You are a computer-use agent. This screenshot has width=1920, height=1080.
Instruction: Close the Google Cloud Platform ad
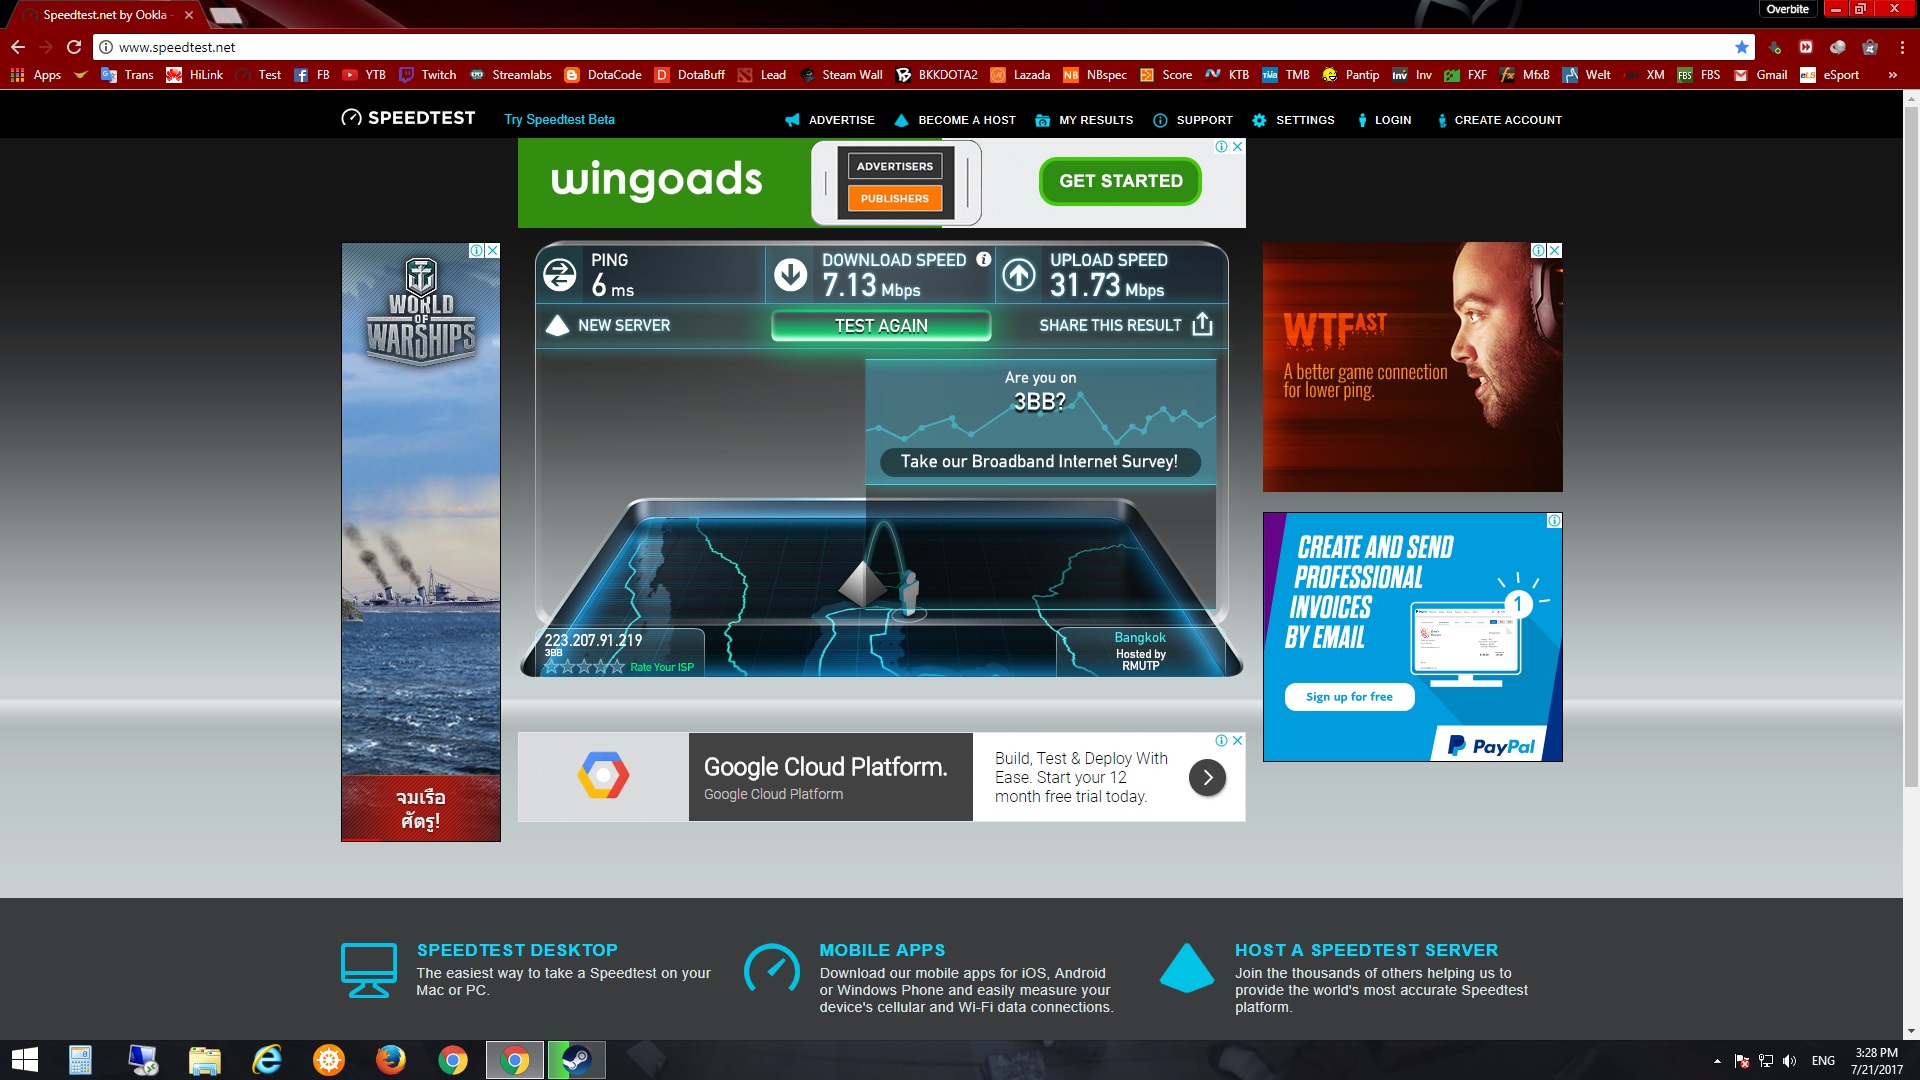coord(1238,741)
